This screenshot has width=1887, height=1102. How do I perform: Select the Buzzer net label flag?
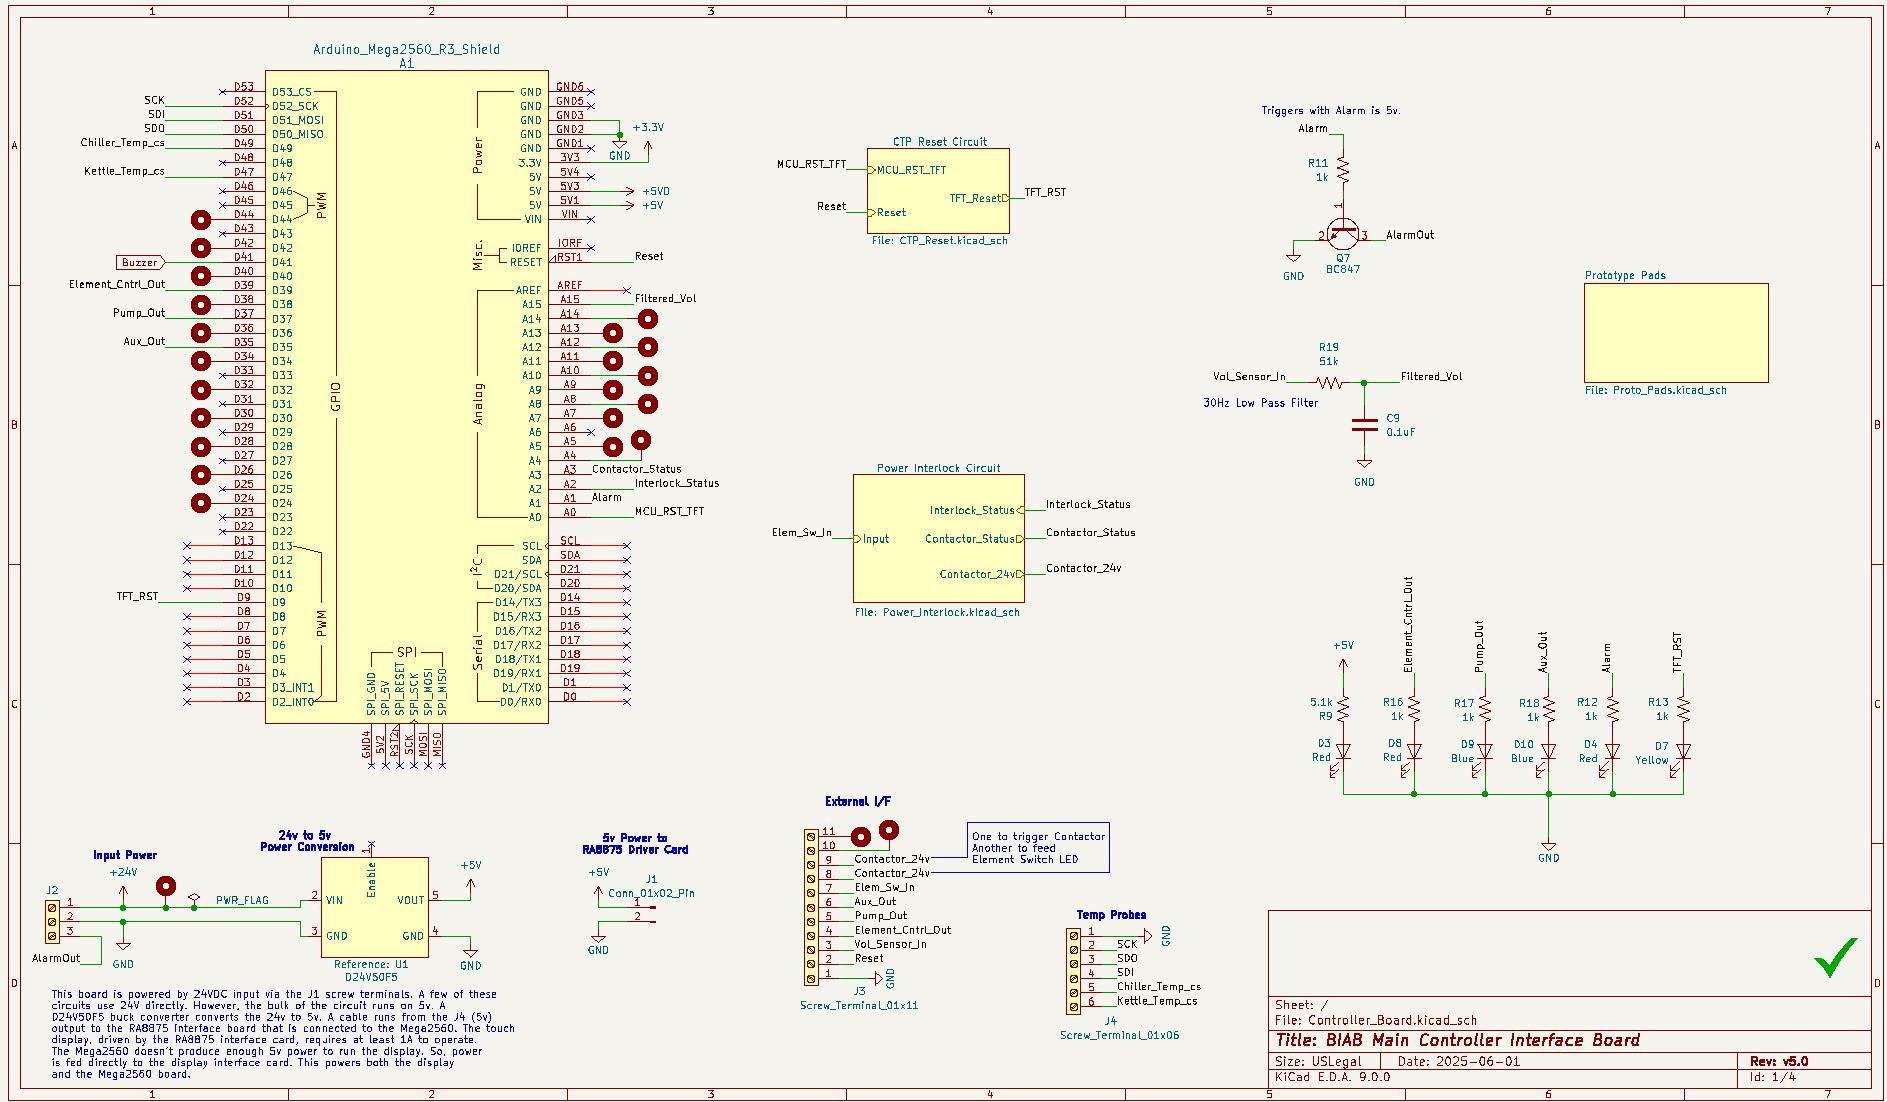coord(138,262)
